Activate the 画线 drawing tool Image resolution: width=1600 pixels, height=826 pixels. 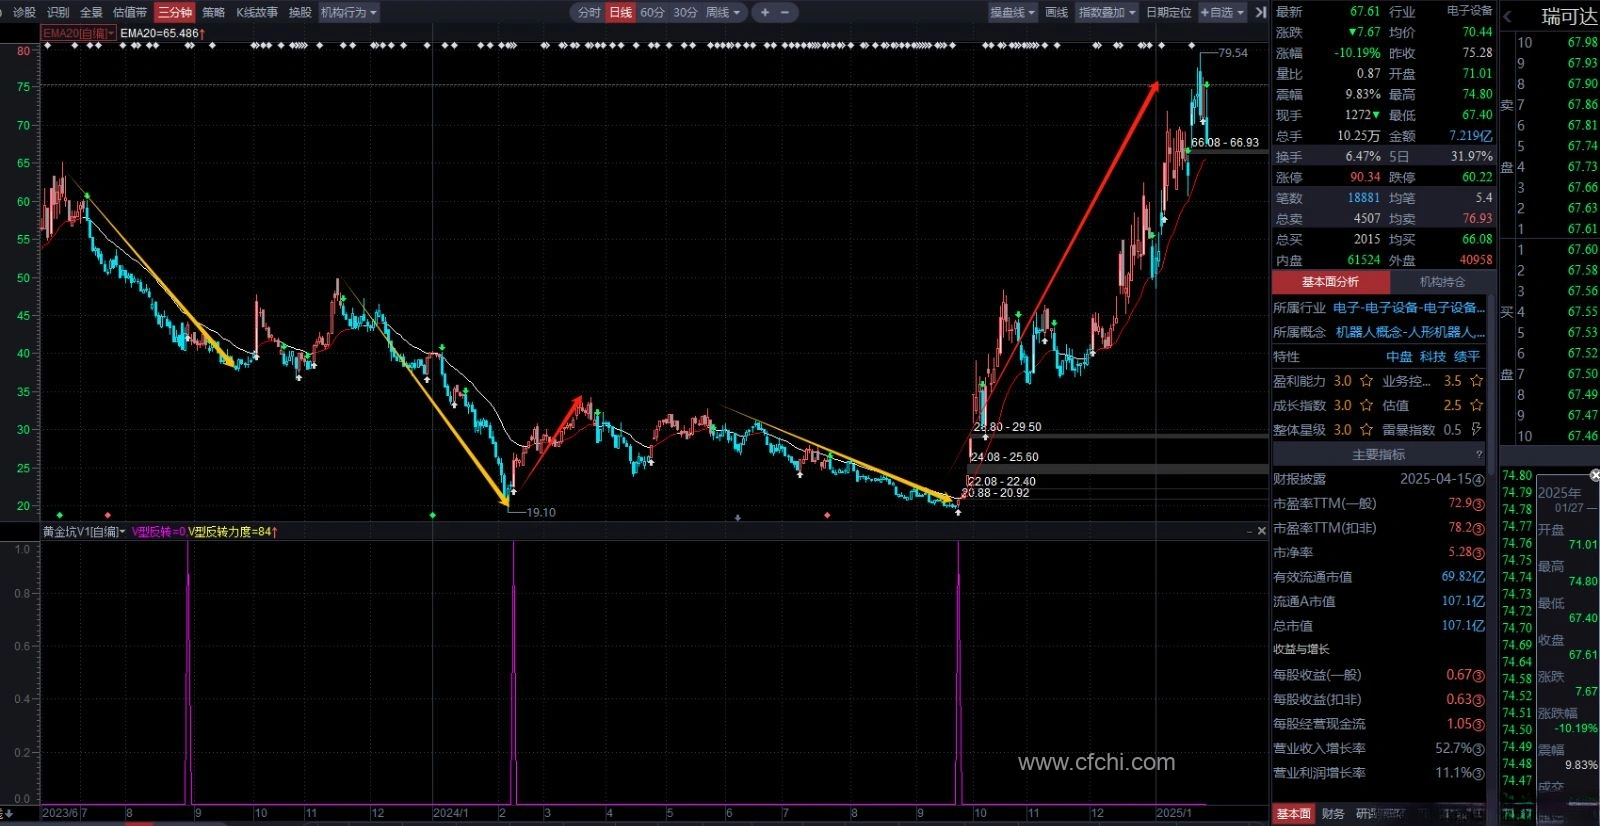1056,12
